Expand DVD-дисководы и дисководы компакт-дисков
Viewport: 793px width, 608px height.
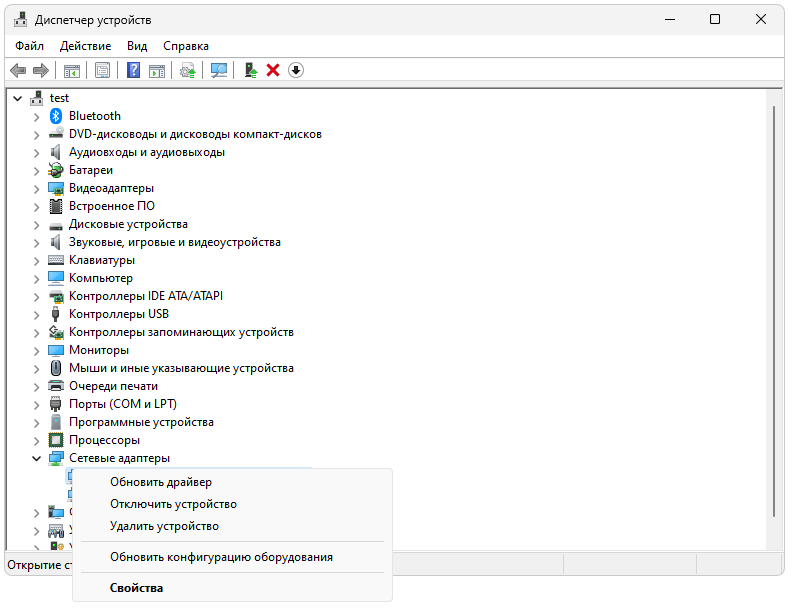pos(36,135)
